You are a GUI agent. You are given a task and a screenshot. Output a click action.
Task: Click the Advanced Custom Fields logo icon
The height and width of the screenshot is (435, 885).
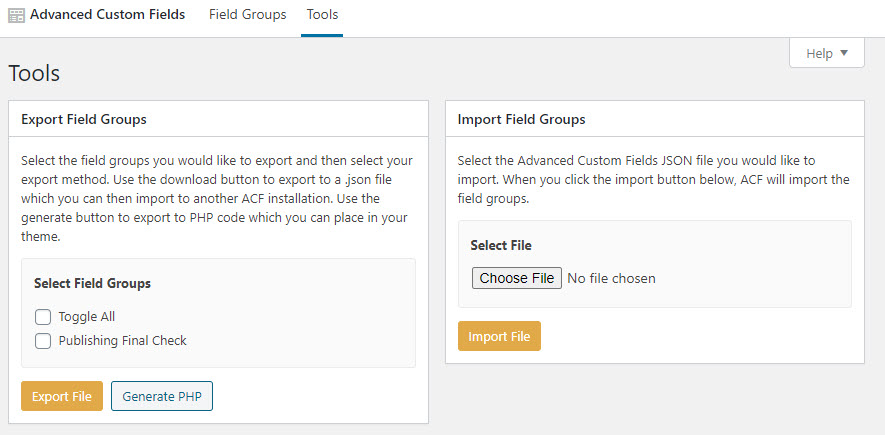[16, 16]
